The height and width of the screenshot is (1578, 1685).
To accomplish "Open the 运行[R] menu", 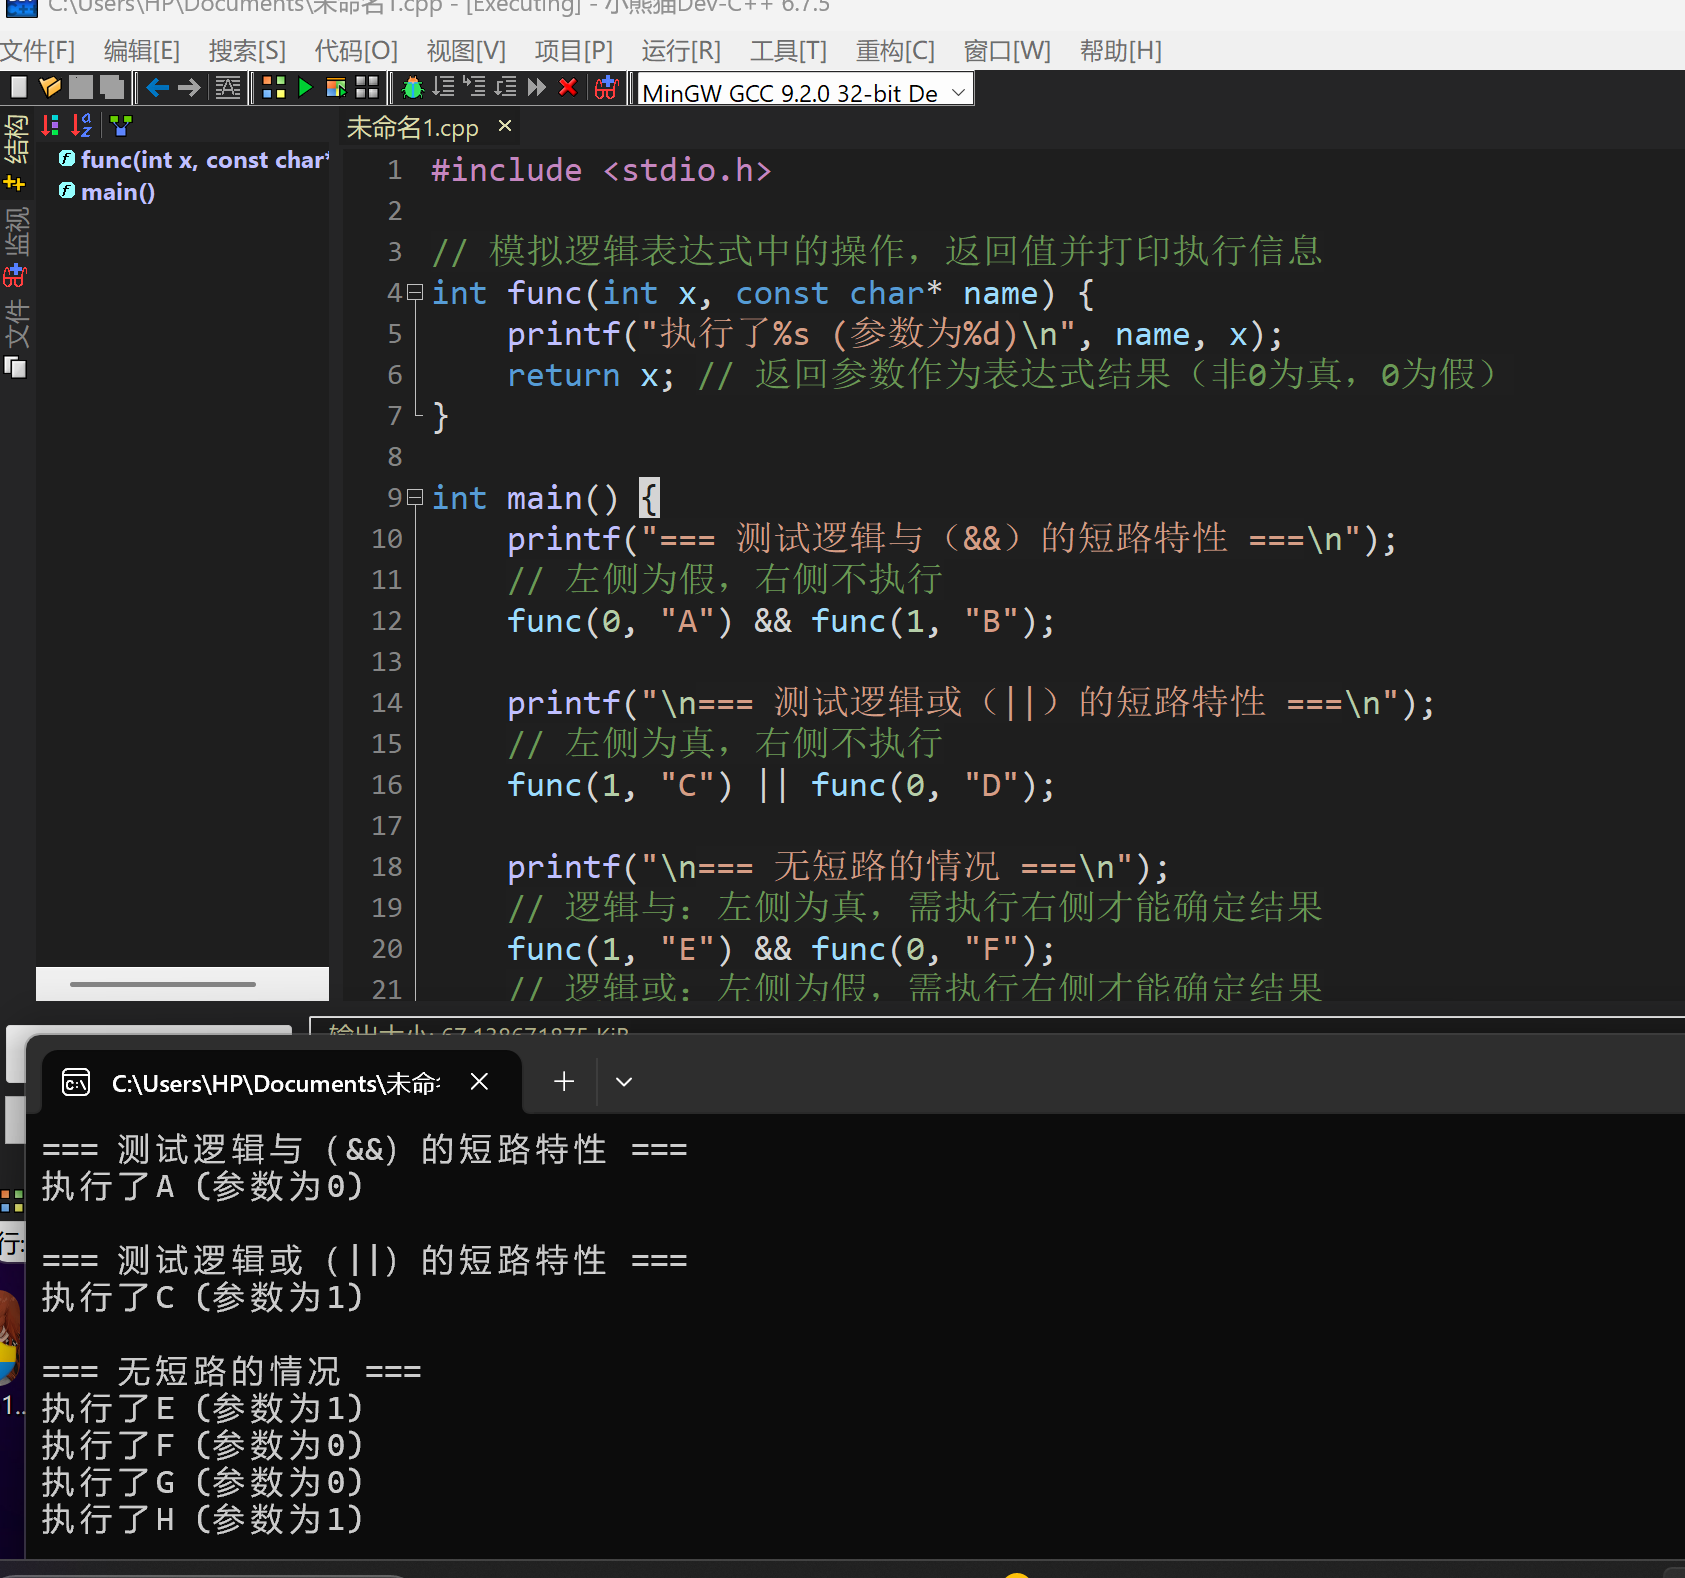I will coord(681,50).
